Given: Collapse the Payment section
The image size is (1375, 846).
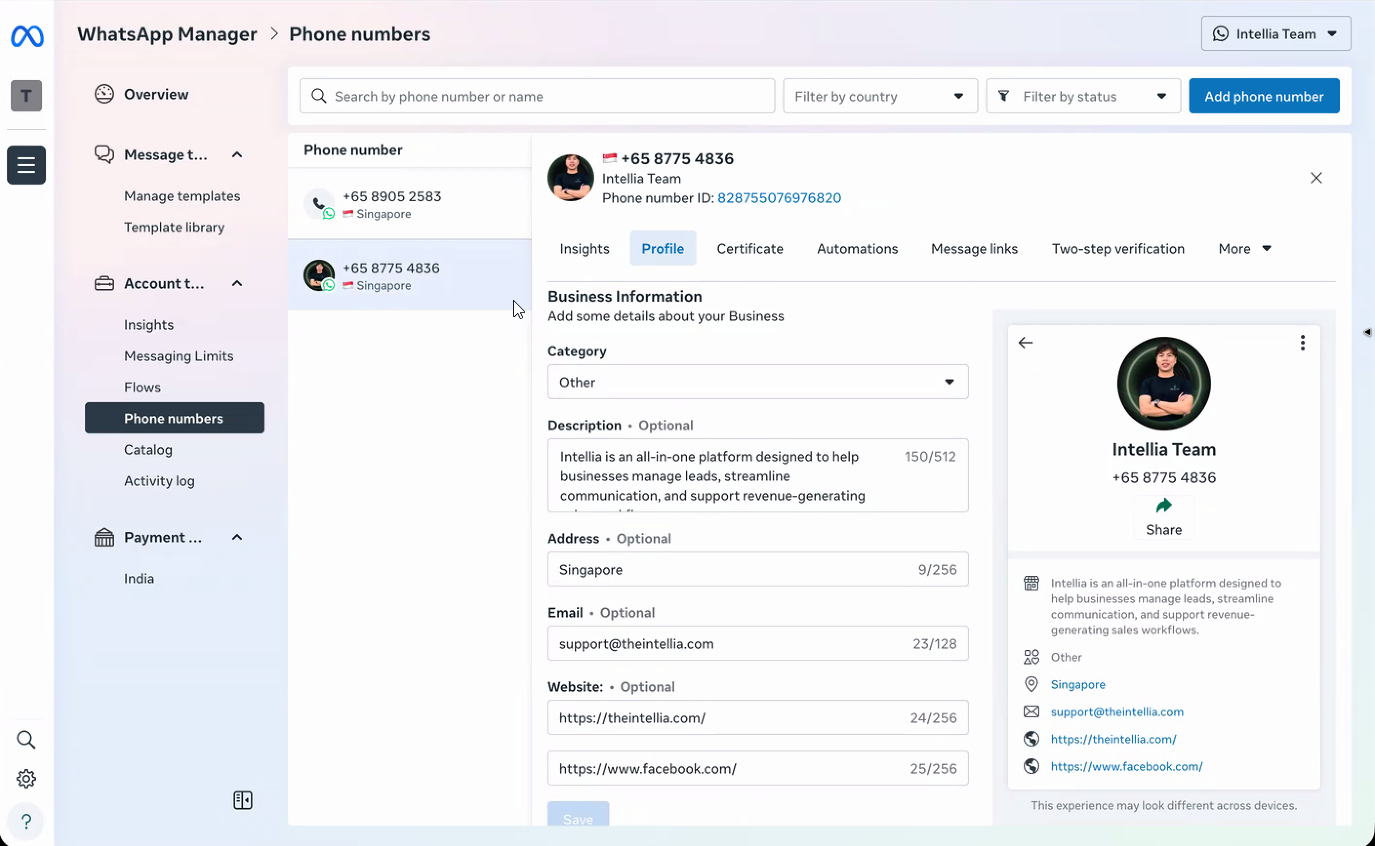Looking at the screenshot, I should [237, 538].
